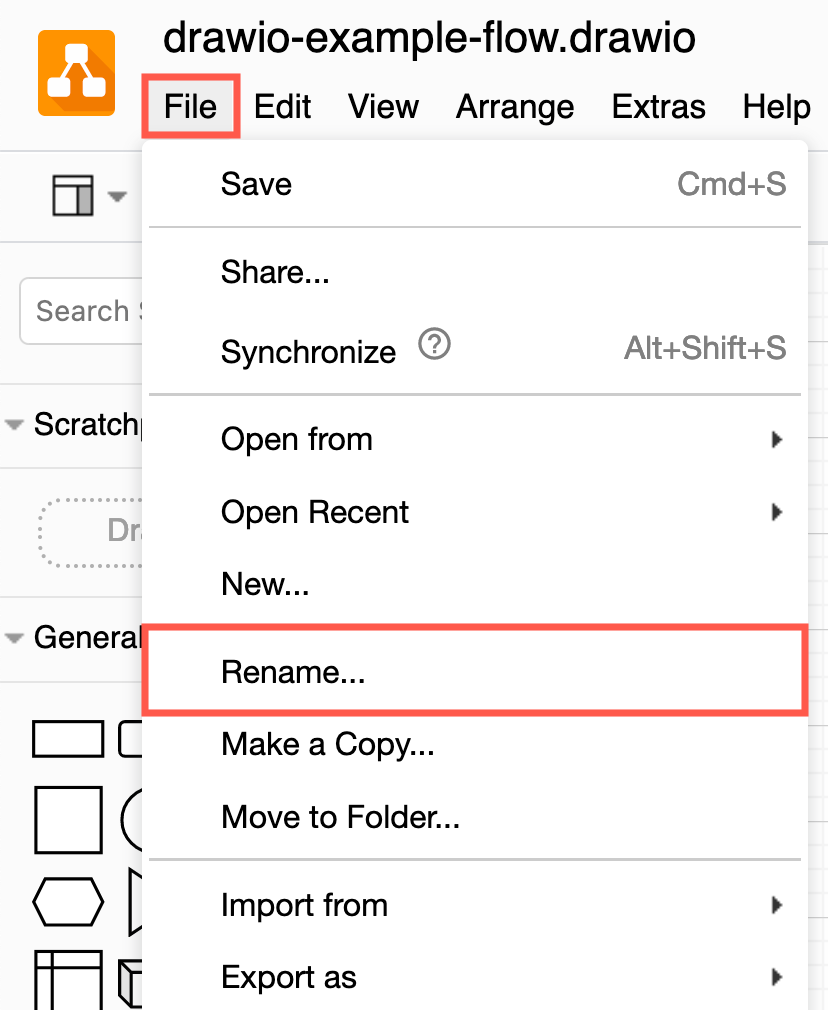Click the Synchronize help question mark icon
Image resolution: width=828 pixels, height=1010 pixels.
[434, 345]
